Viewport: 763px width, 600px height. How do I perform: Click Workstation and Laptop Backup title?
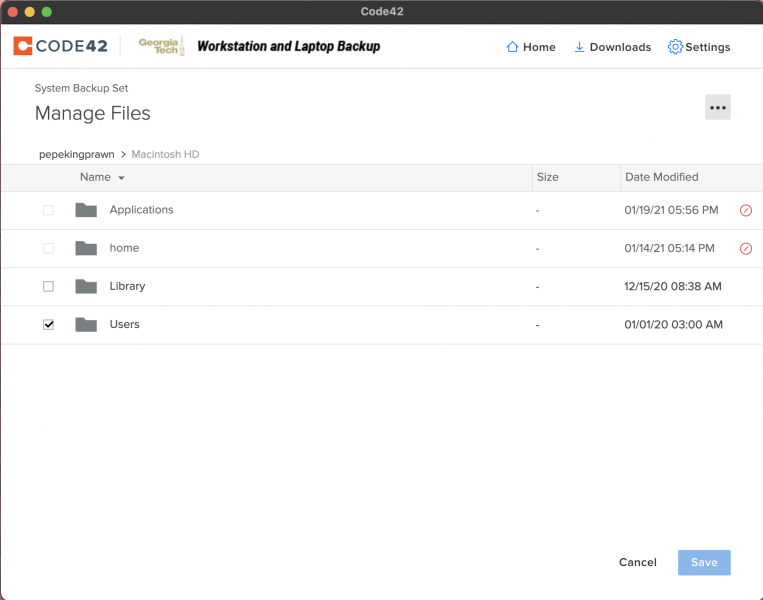pos(289,46)
